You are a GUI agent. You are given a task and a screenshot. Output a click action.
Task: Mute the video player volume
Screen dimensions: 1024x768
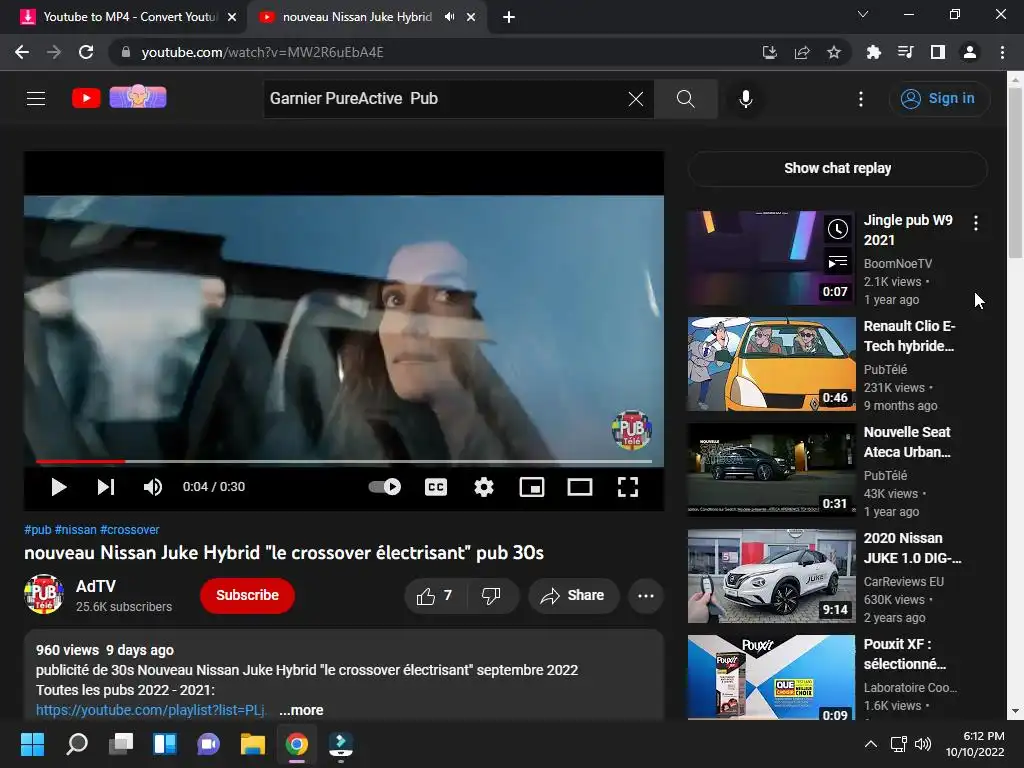153,487
